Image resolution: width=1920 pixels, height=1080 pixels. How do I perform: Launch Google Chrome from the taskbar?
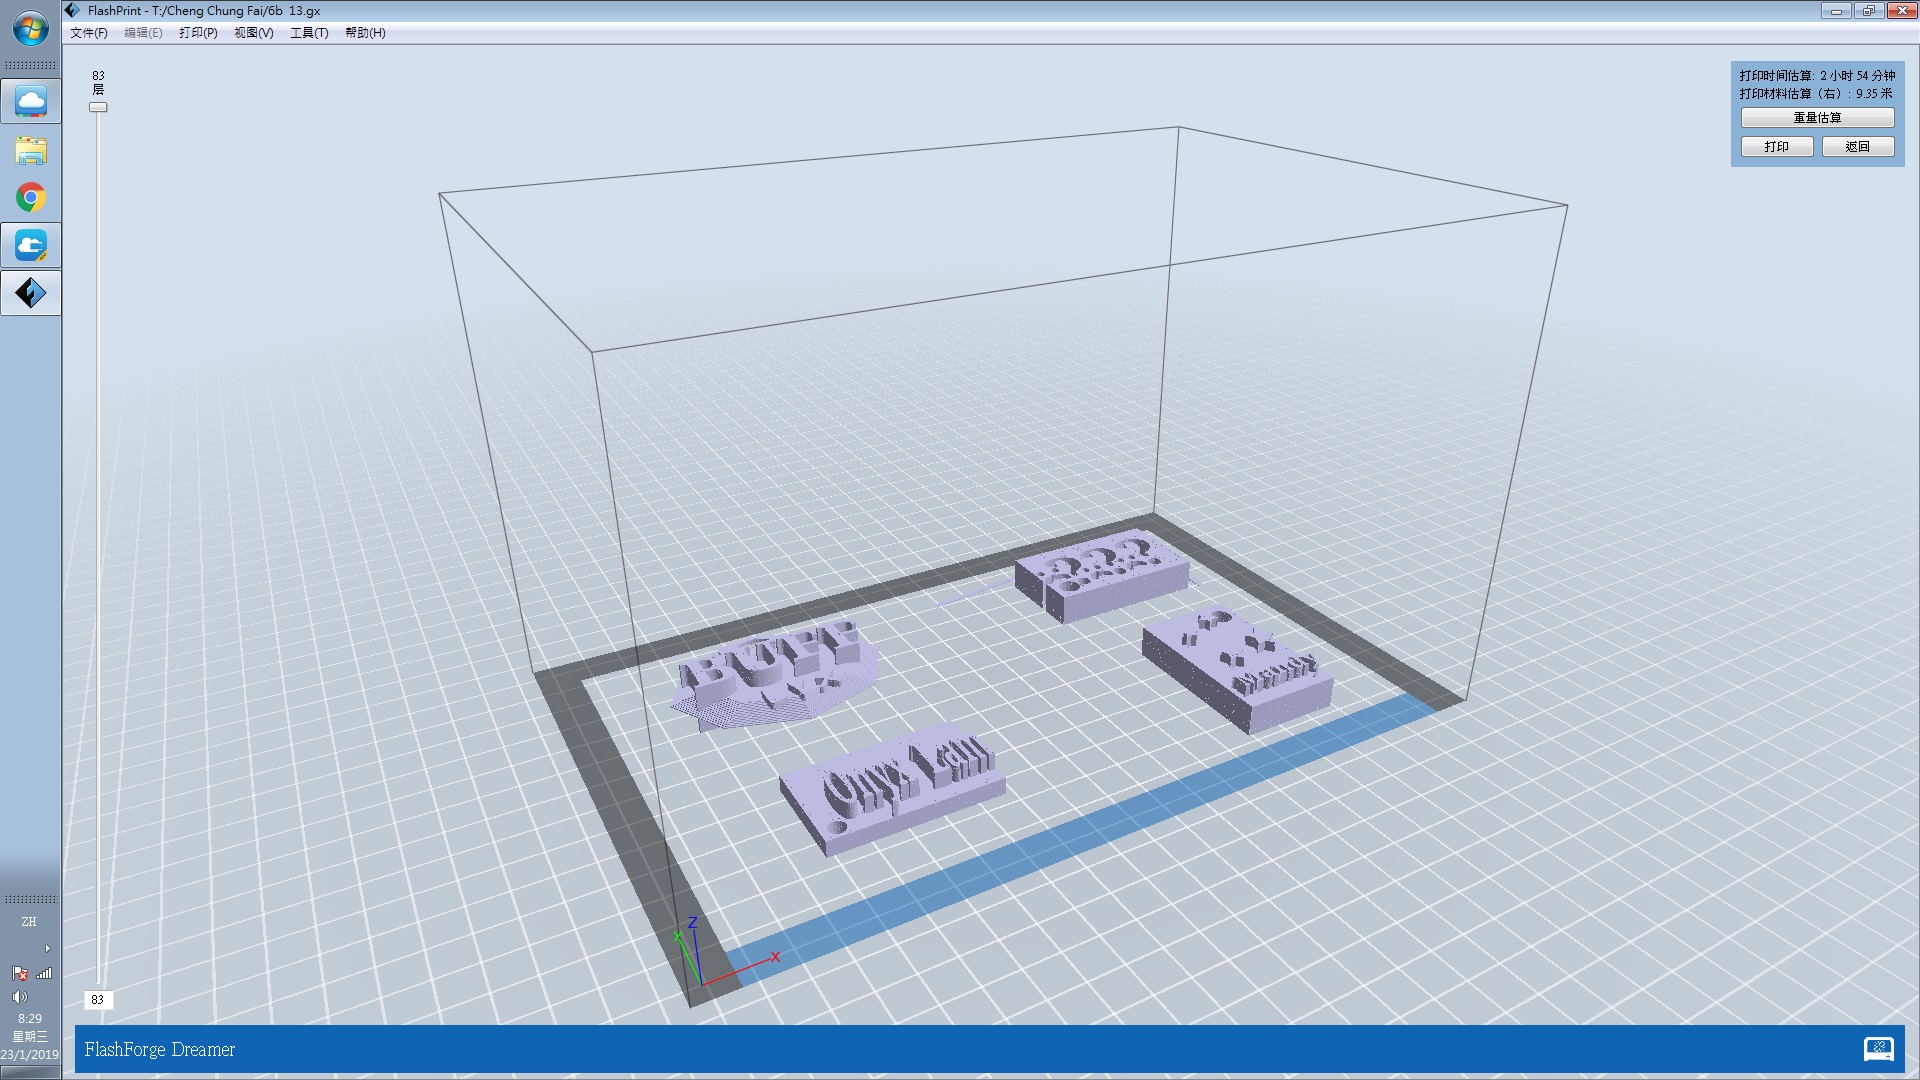pos(31,197)
